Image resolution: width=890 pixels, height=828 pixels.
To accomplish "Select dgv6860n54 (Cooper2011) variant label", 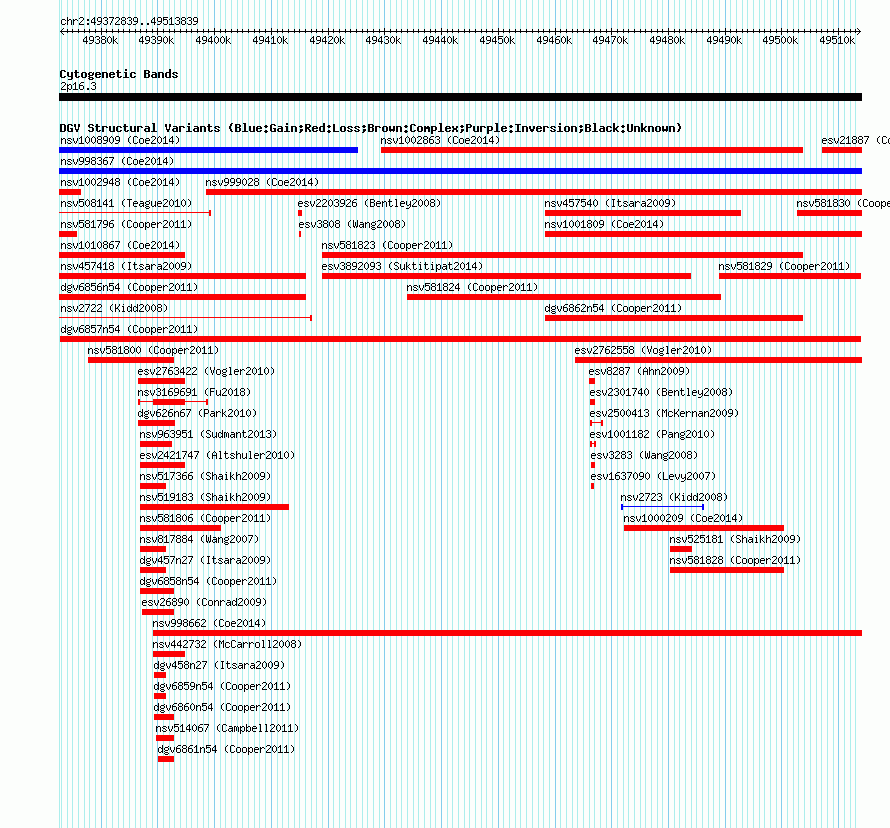I will [222, 707].
